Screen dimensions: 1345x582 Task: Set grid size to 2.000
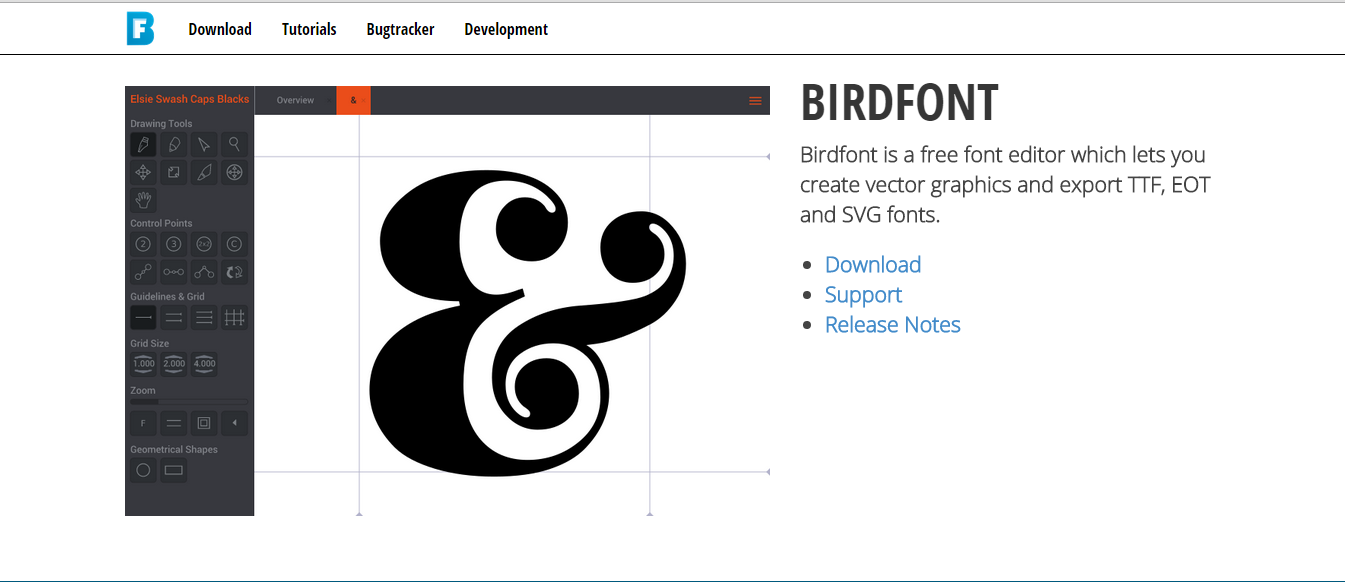coord(173,364)
